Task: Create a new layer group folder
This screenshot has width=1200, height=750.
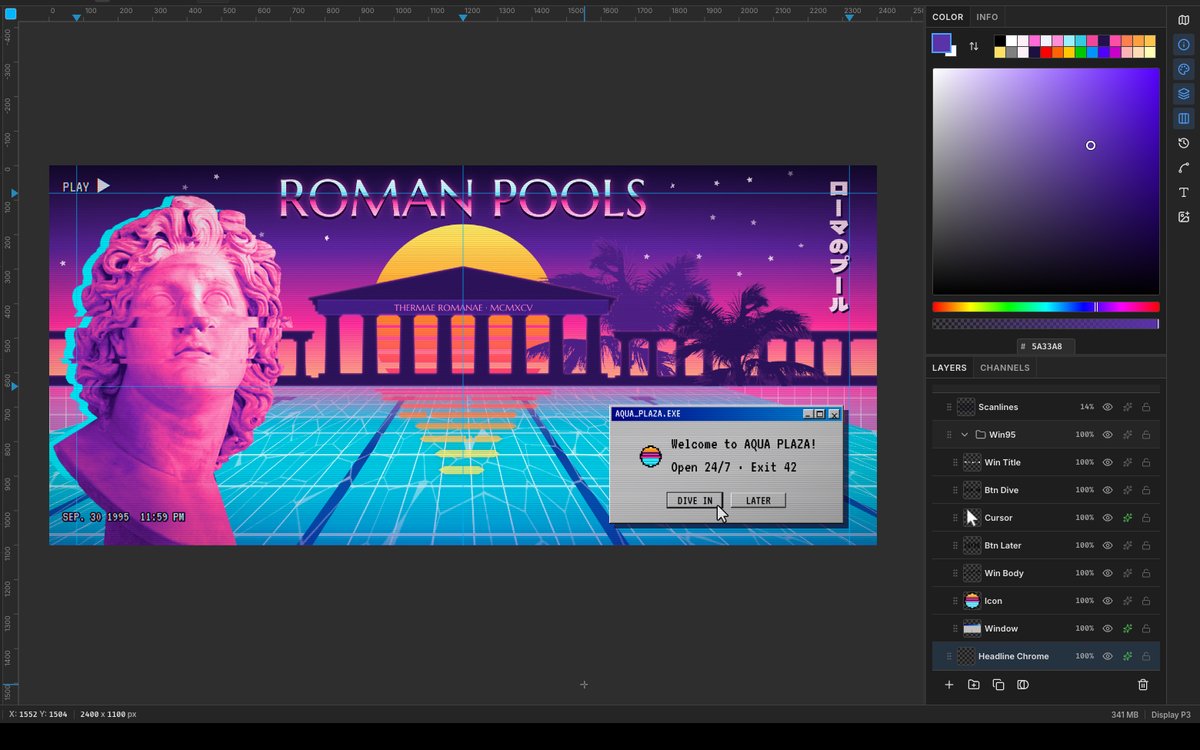Action: [974, 685]
